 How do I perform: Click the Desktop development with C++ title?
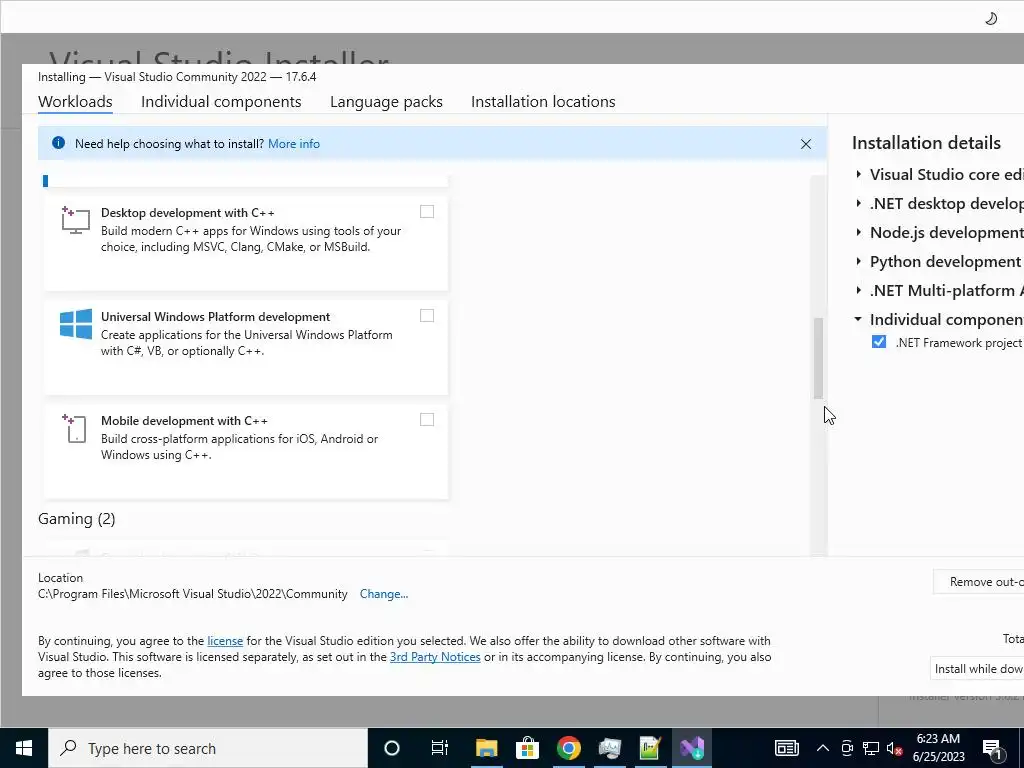point(187,213)
